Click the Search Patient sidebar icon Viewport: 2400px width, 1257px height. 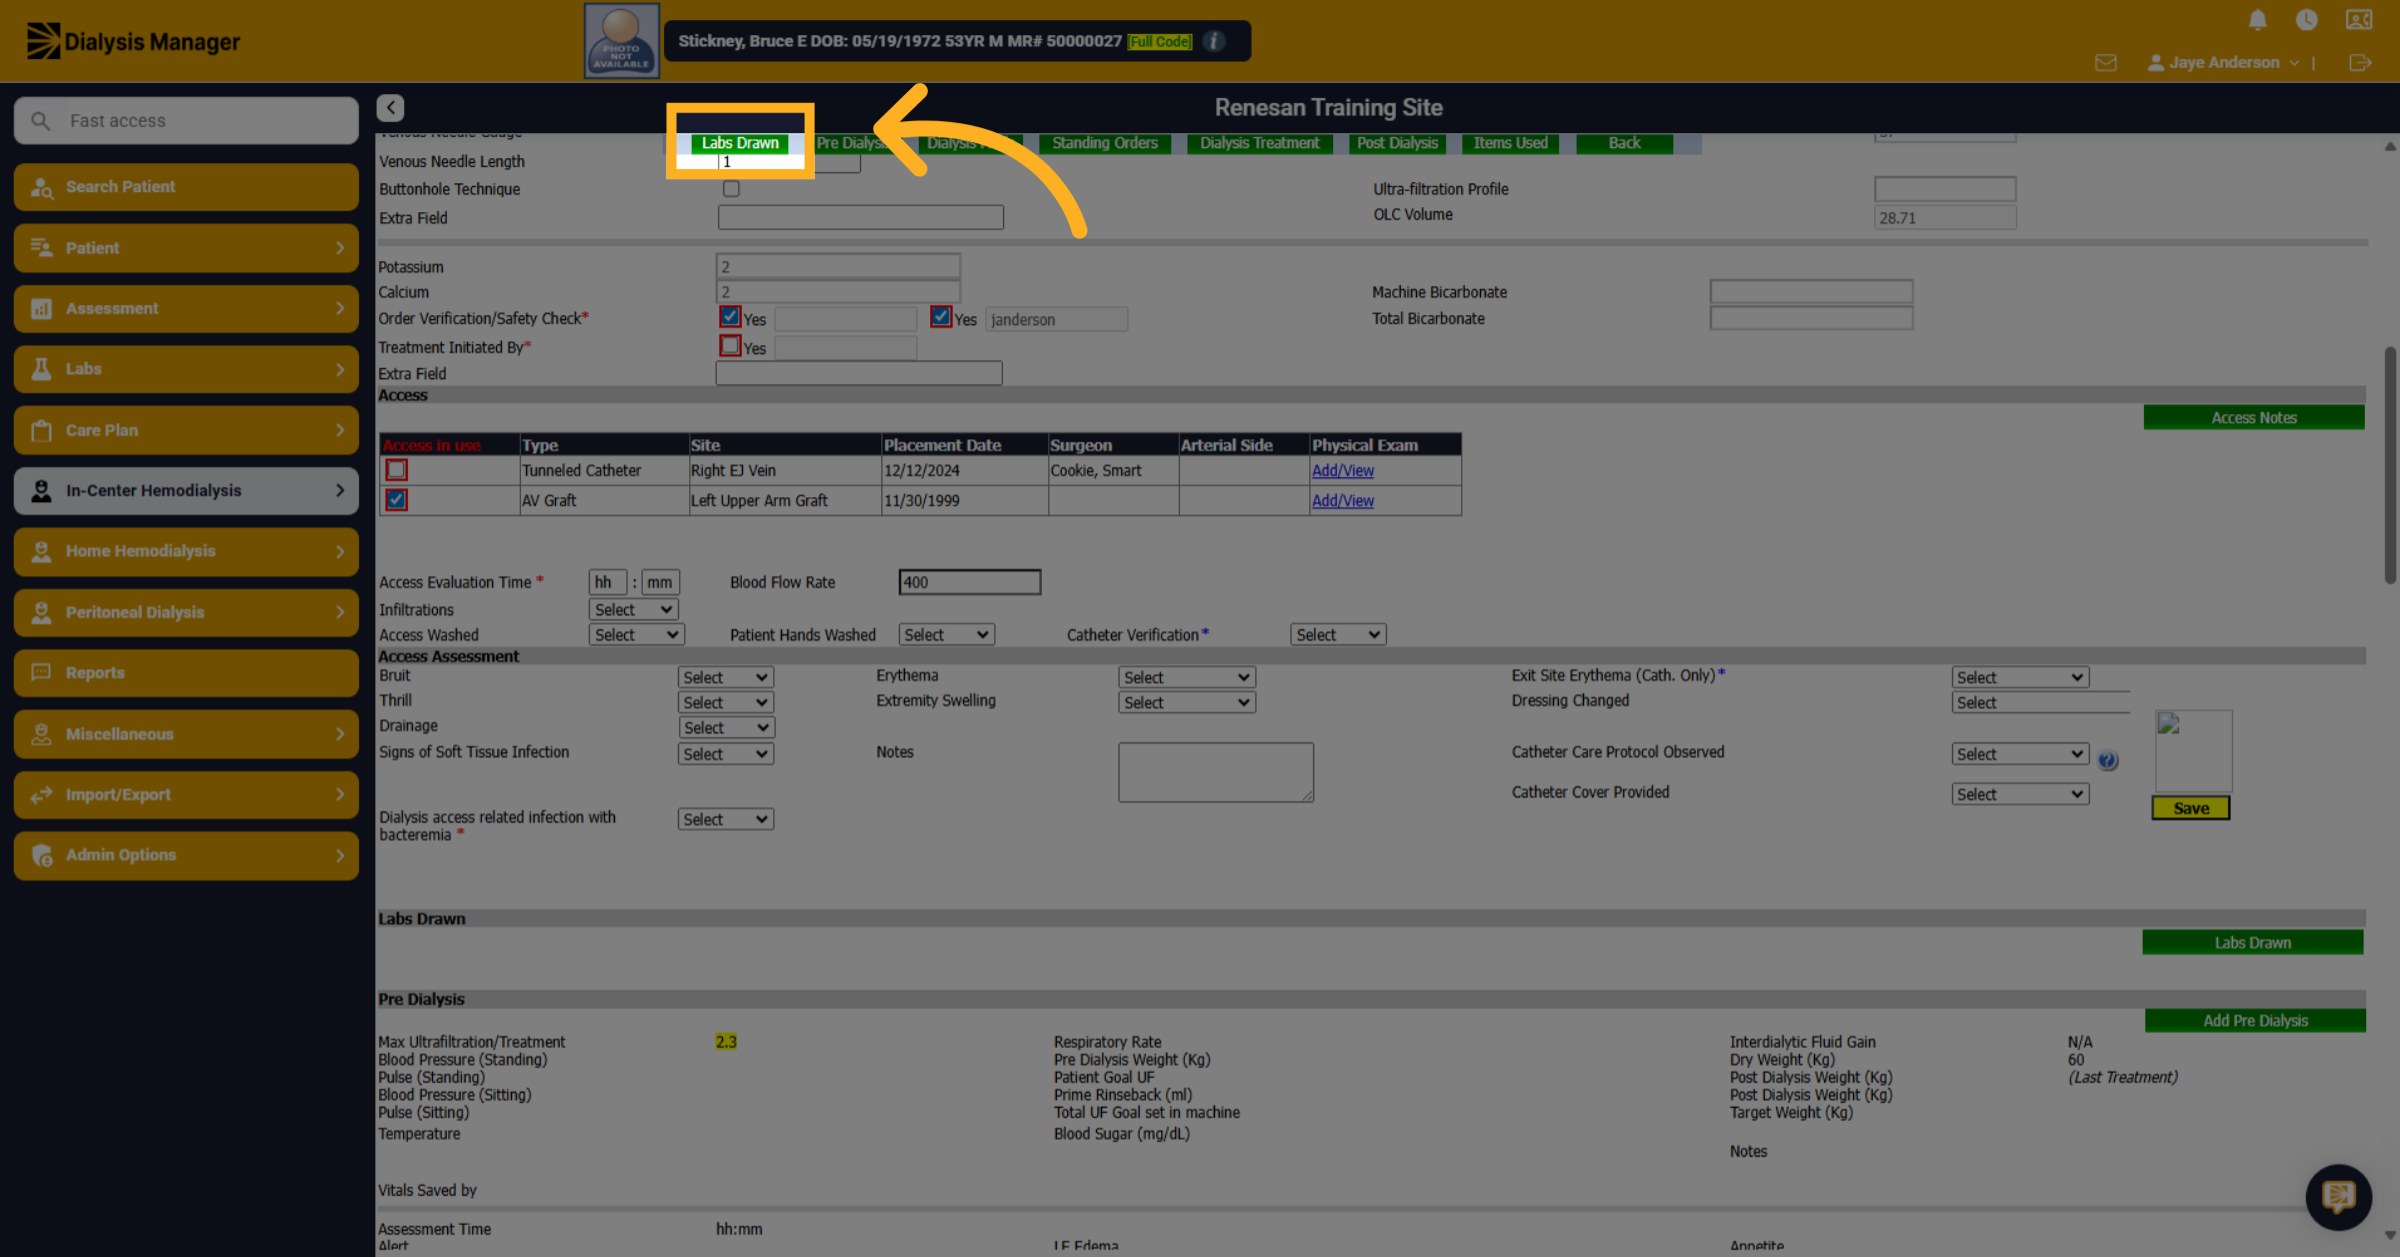[x=41, y=187]
